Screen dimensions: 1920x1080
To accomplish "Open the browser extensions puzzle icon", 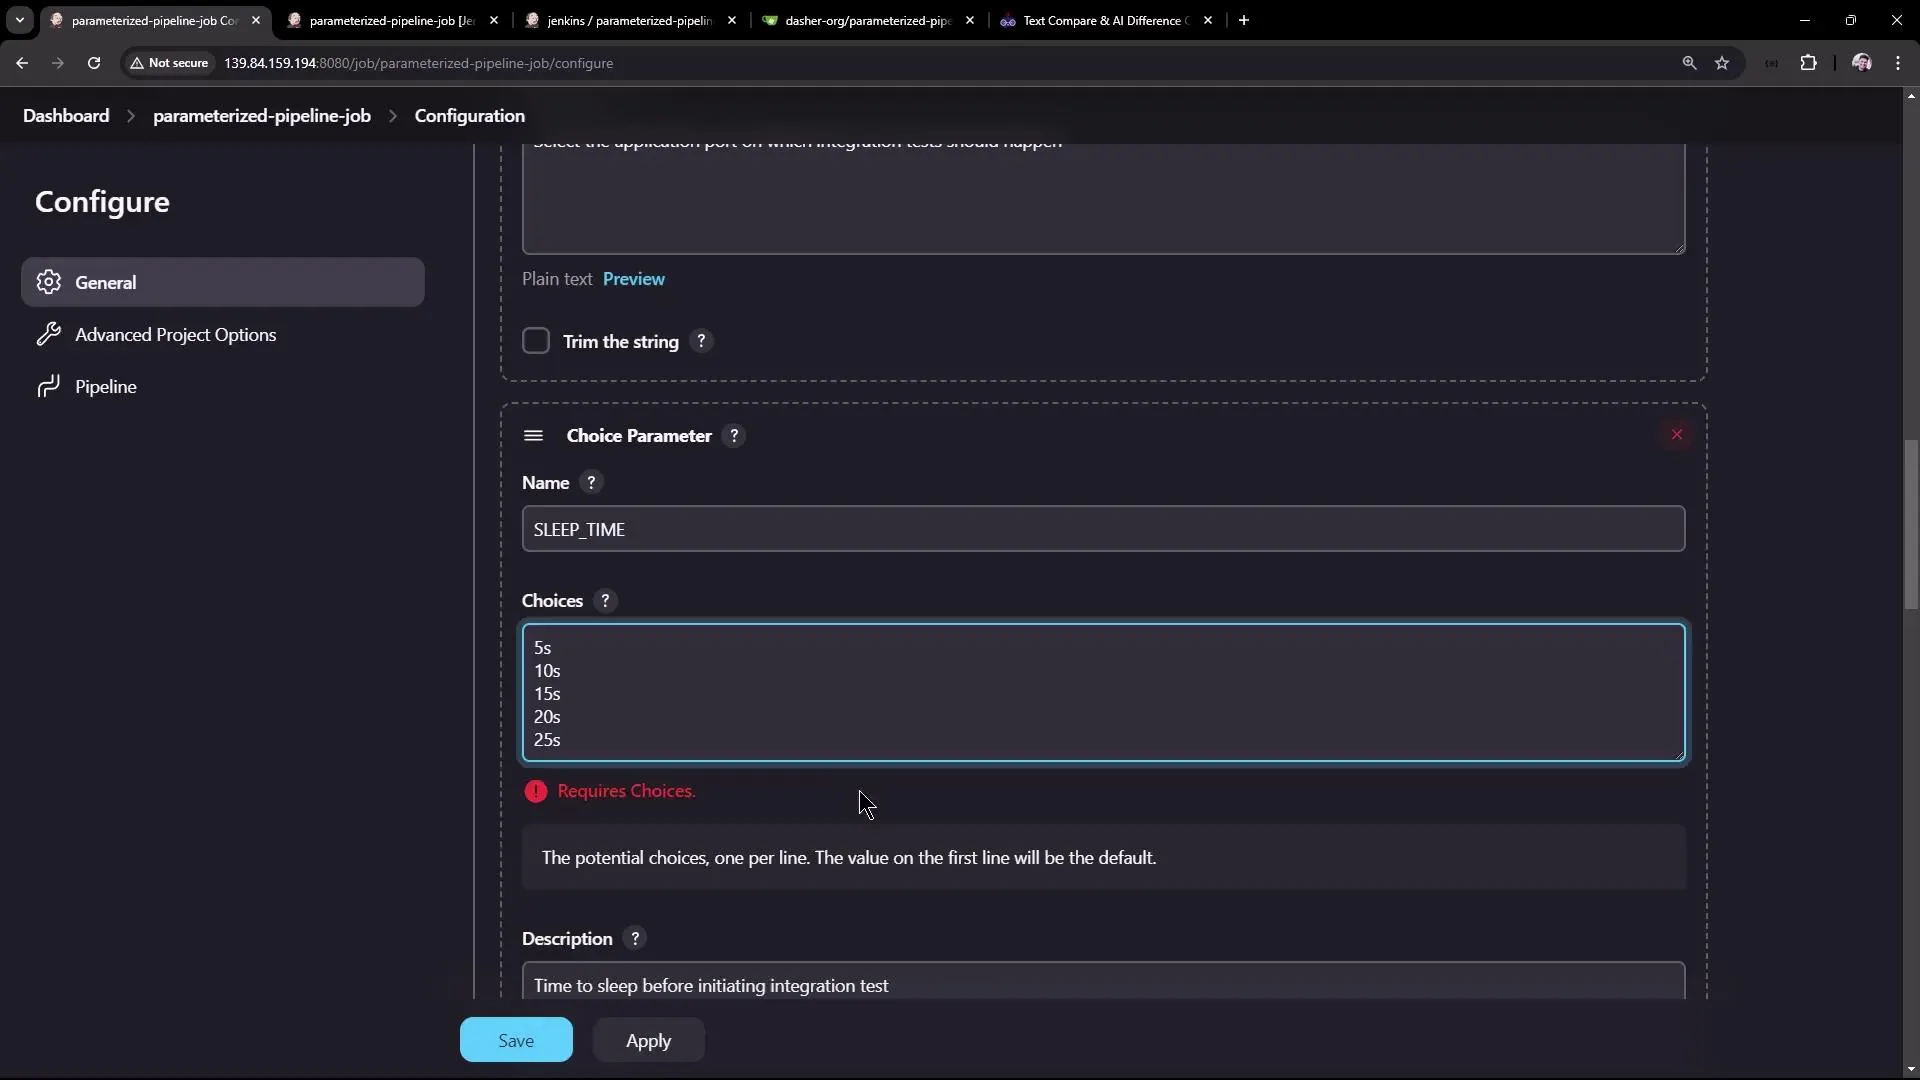I will coord(1810,62).
